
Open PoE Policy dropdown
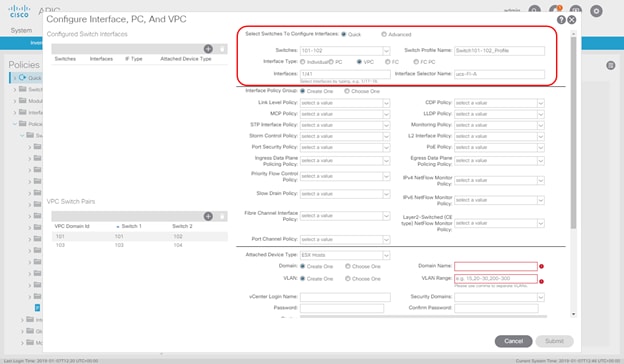[x=540, y=148]
